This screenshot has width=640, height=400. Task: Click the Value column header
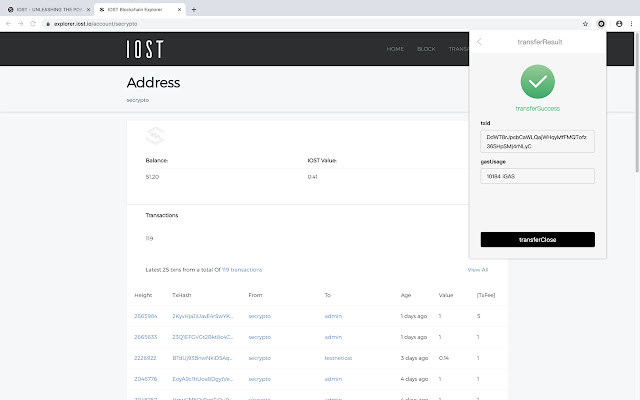(x=446, y=295)
